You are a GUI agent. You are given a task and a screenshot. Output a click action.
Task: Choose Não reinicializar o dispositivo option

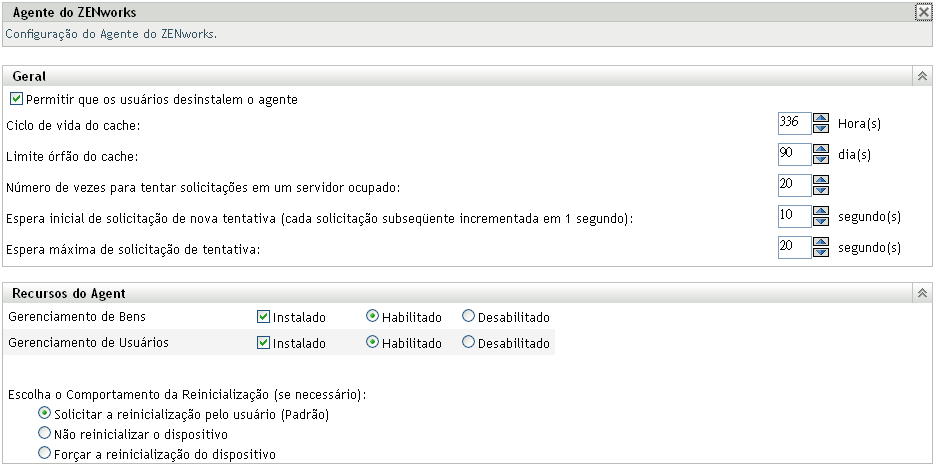point(44,434)
